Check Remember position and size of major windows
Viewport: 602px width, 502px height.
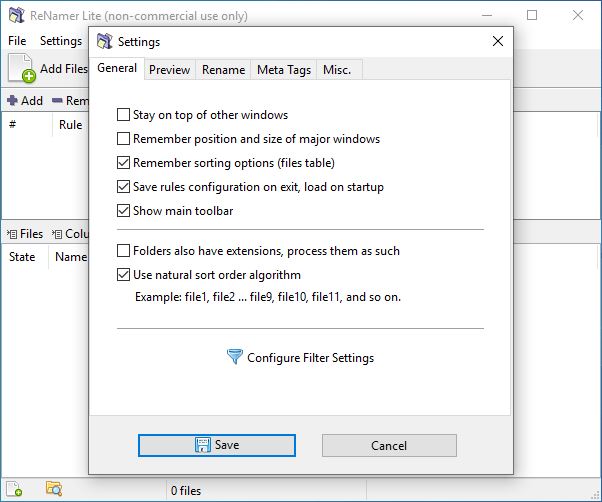[123, 139]
